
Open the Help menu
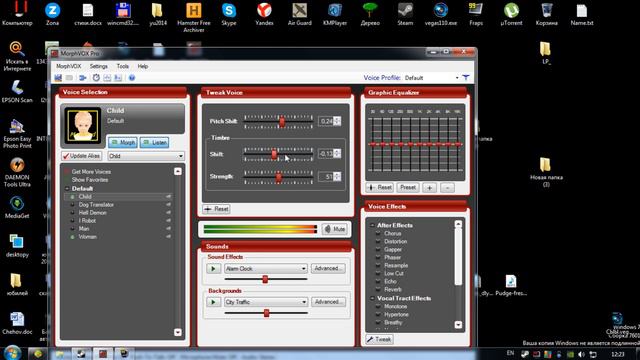(142, 66)
